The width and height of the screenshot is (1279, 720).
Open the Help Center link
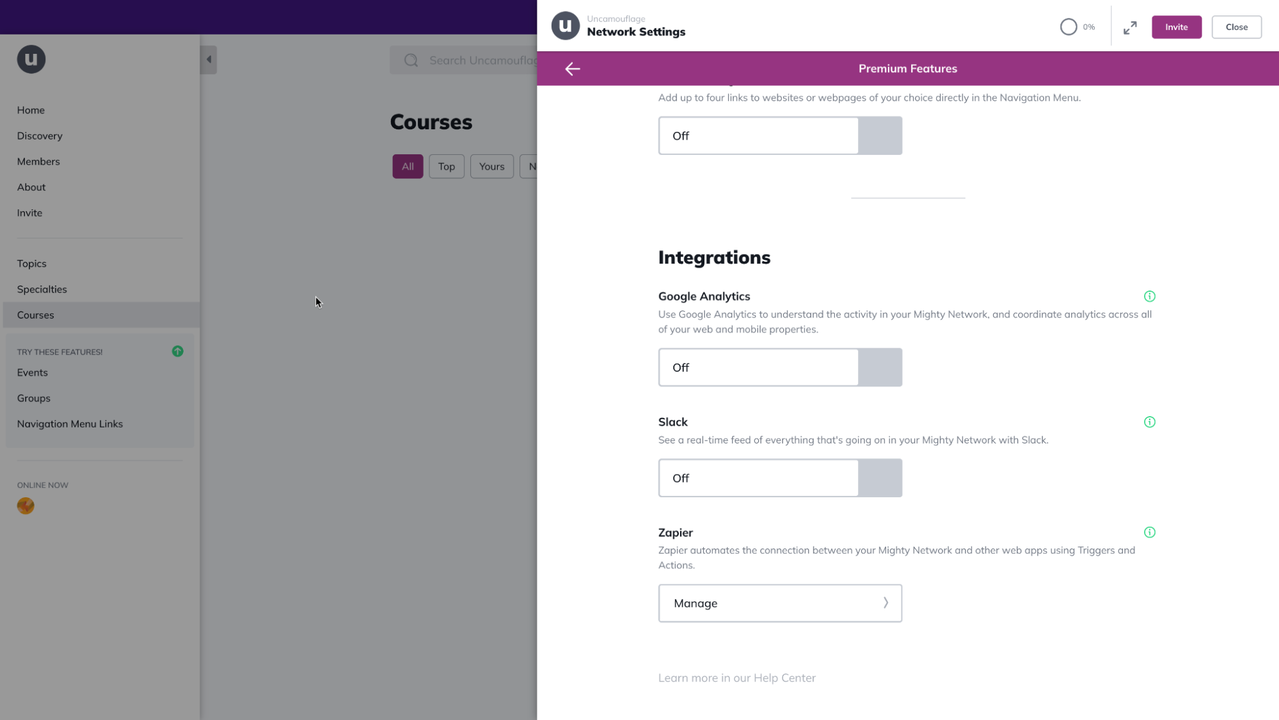click(737, 678)
